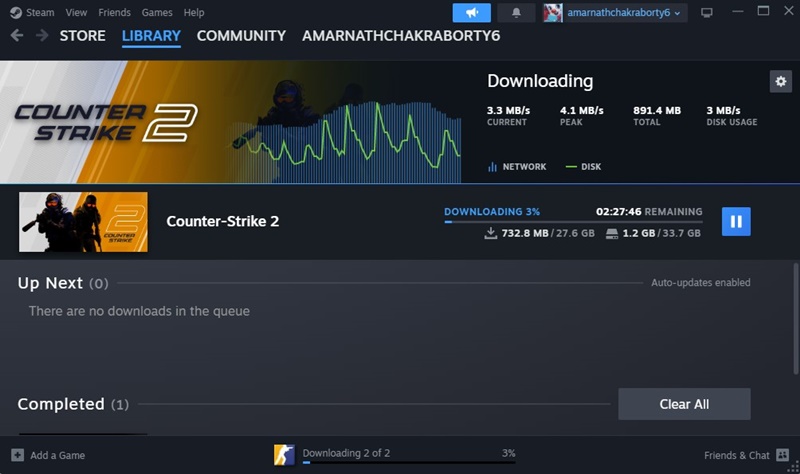Click the 891.4 MB total value
Screen dimensions: 800x474
(657, 110)
